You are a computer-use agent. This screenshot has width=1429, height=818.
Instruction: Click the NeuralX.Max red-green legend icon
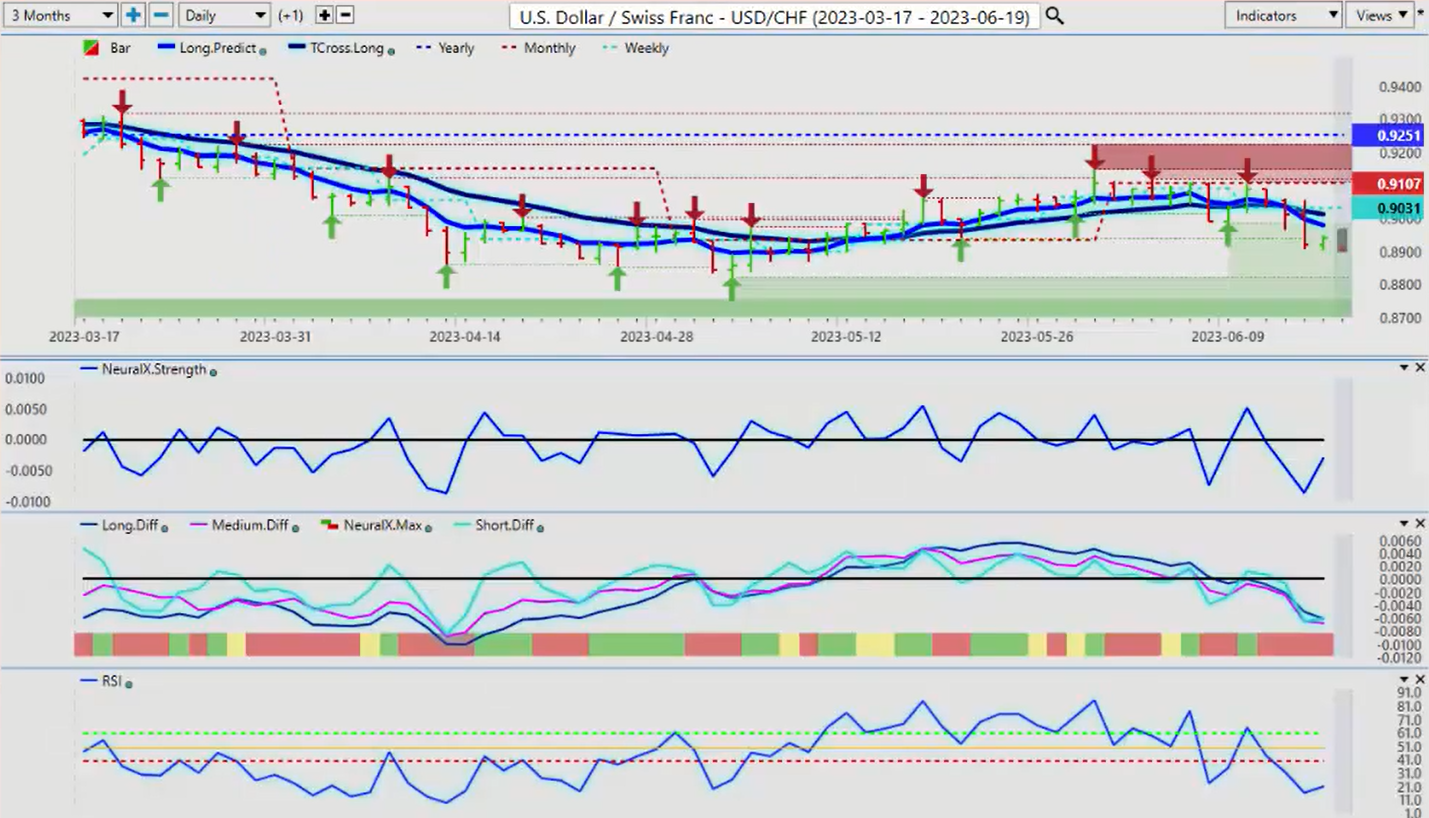329,525
